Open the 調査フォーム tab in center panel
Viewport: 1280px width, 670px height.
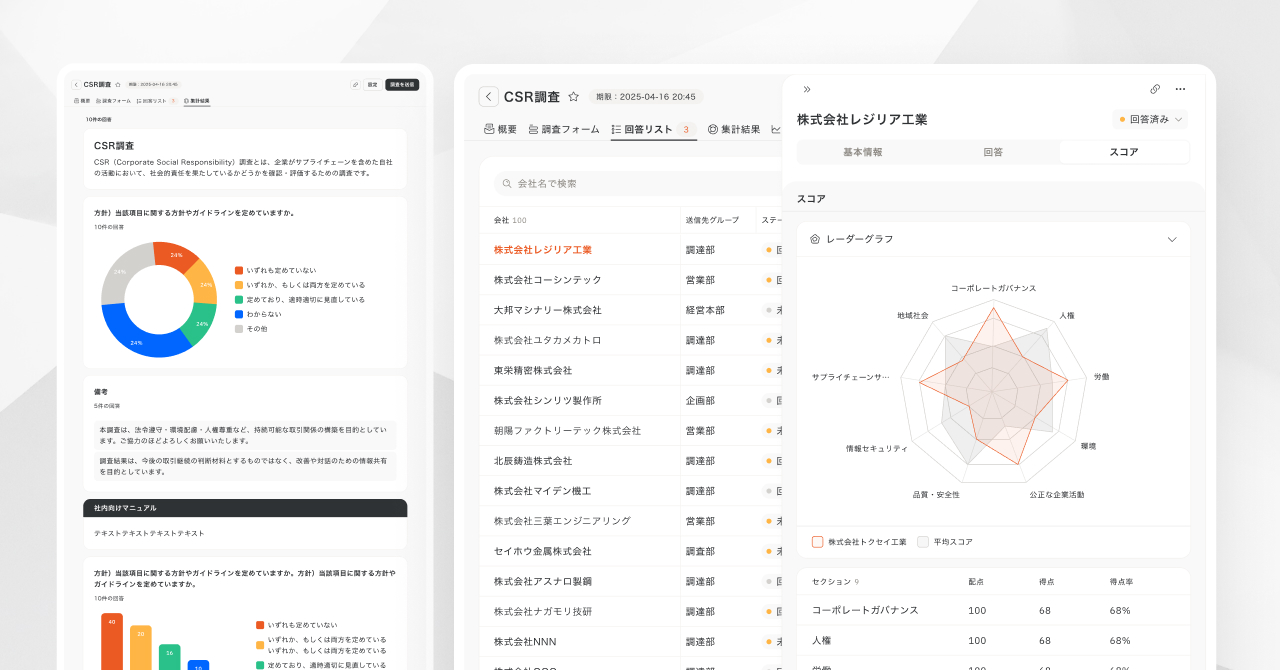tap(565, 129)
